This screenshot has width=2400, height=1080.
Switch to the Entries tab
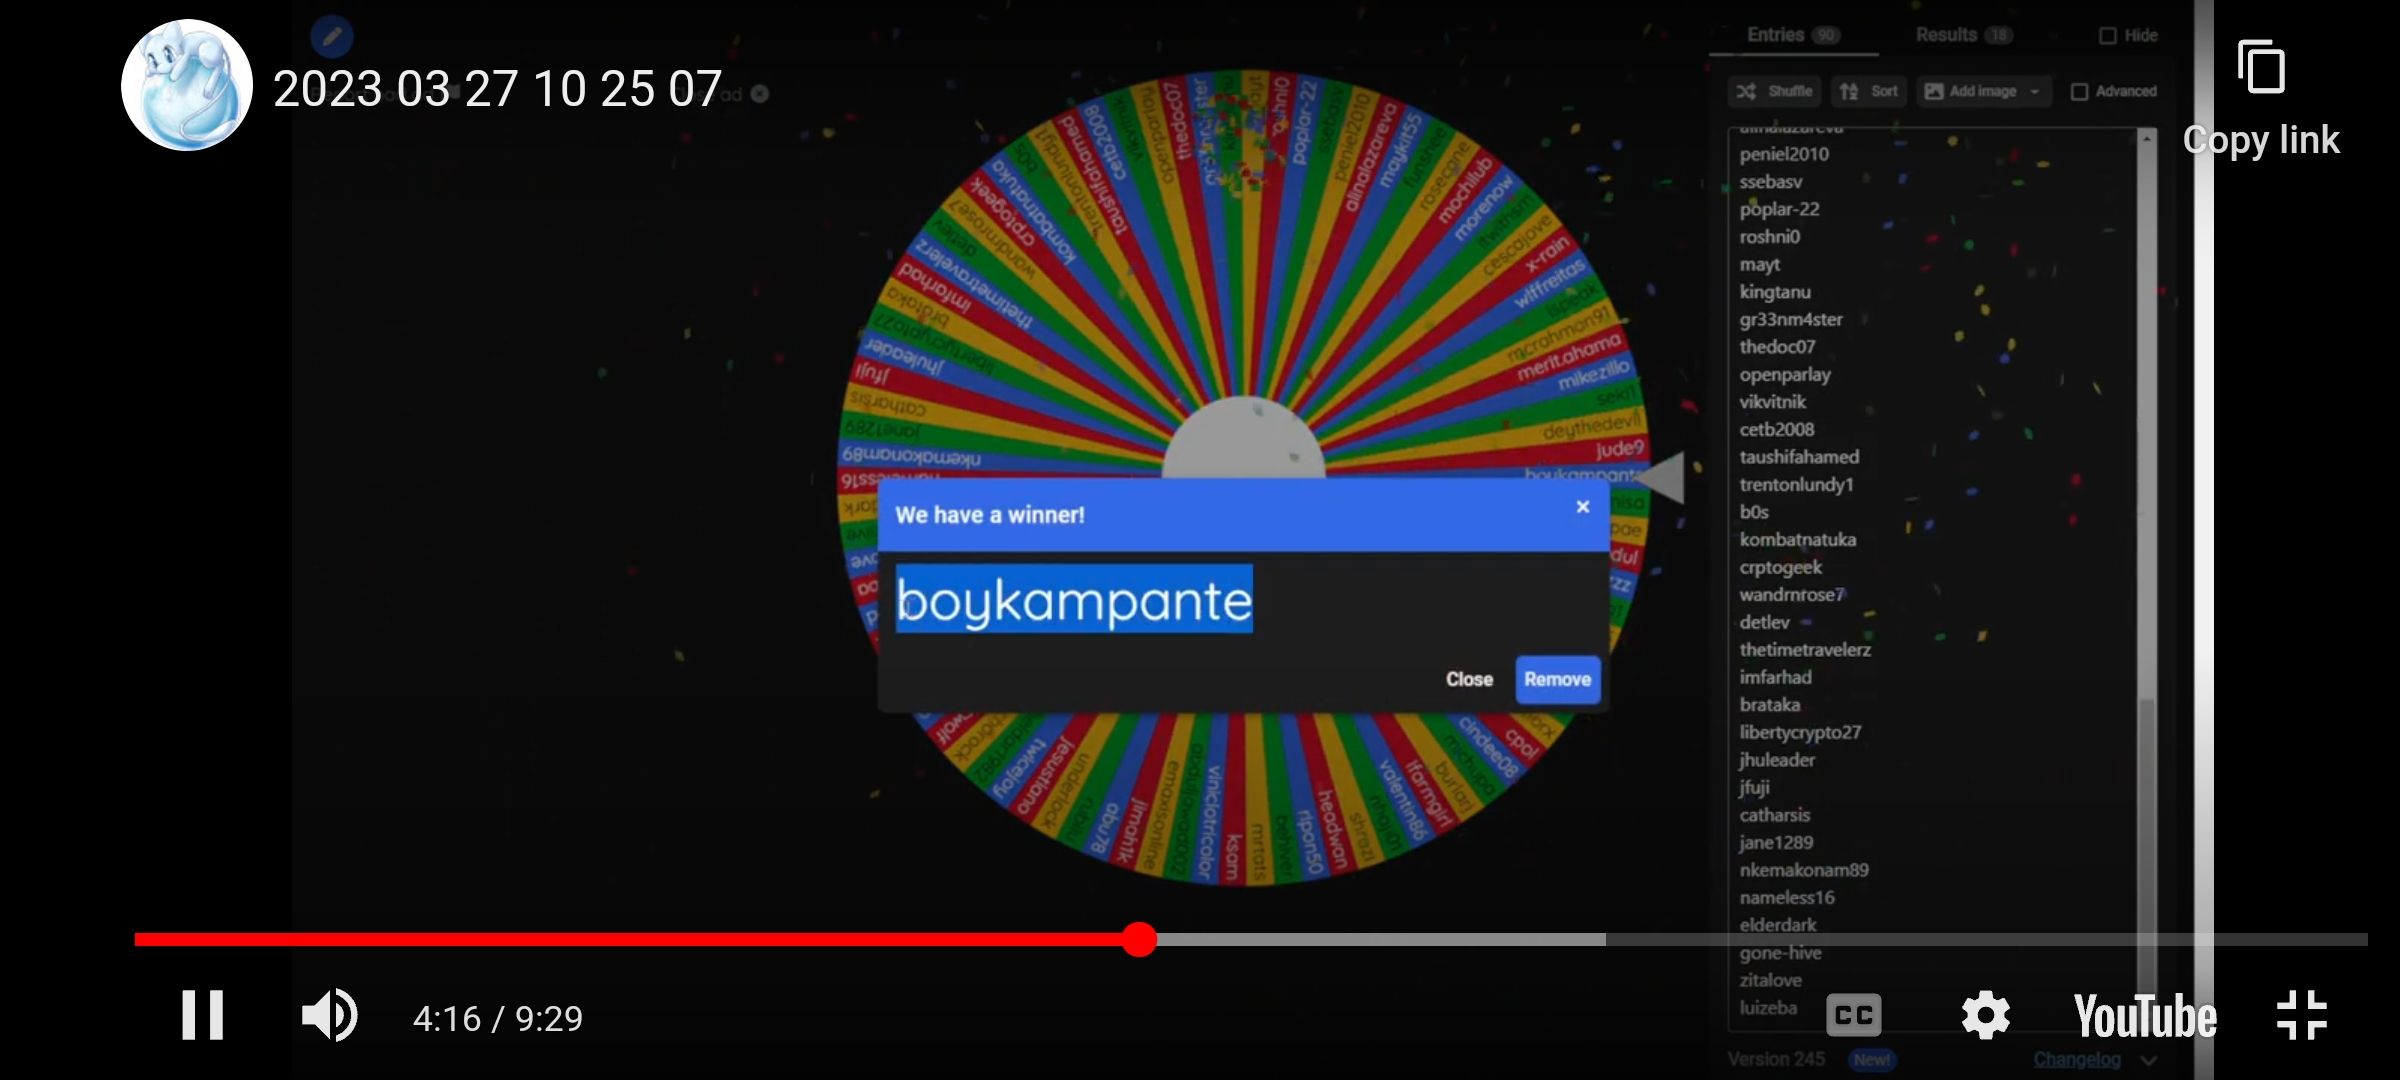(x=1791, y=35)
